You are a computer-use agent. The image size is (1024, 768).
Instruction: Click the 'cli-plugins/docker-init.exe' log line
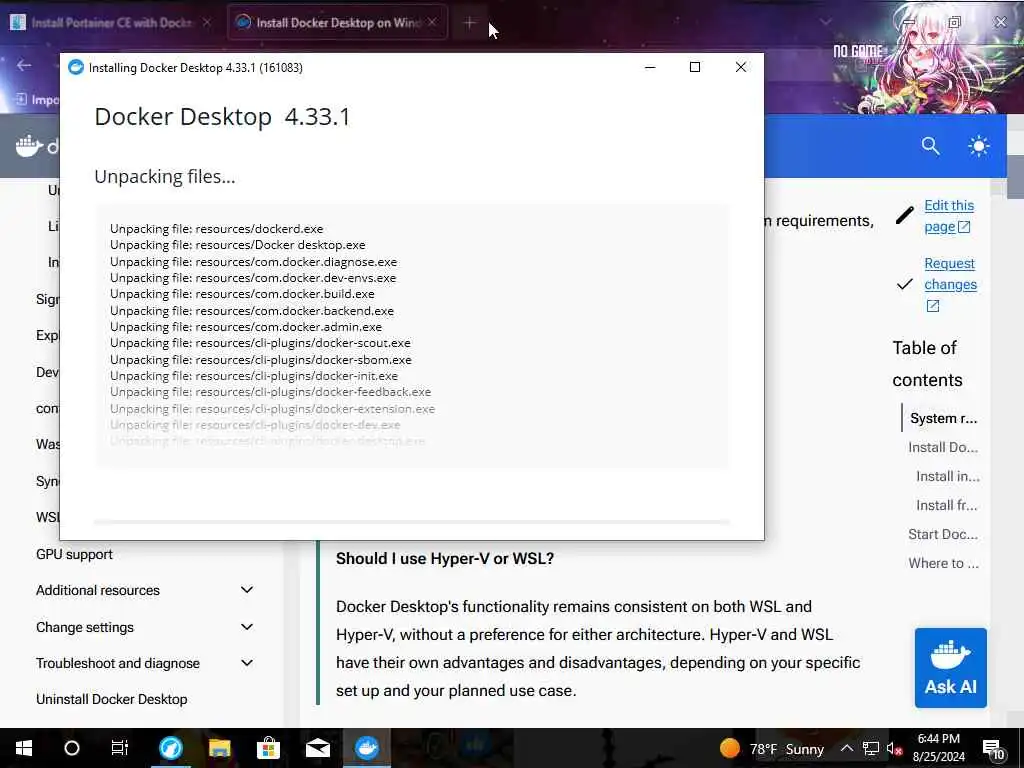(253, 376)
